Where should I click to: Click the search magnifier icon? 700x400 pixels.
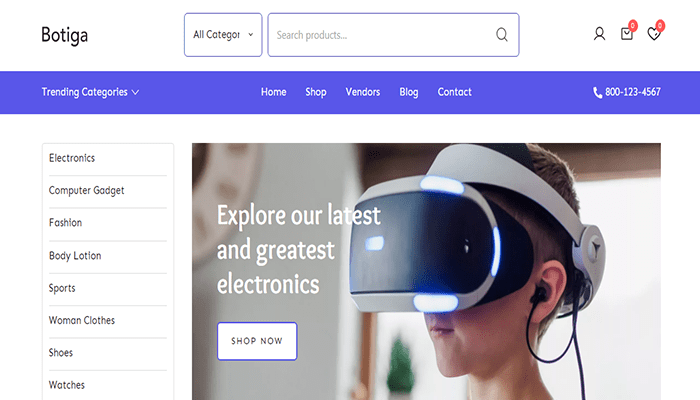[x=502, y=35]
